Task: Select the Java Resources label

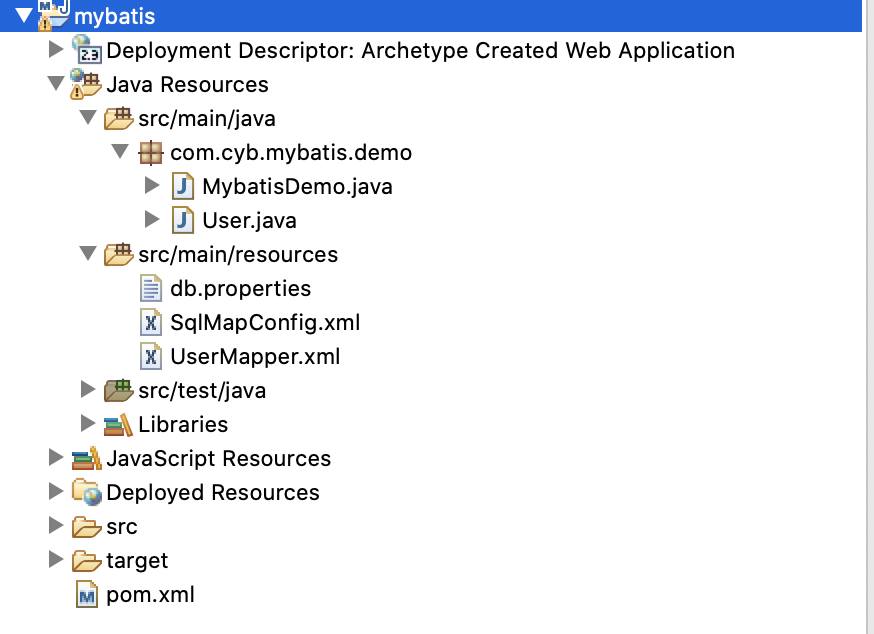Action: (187, 85)
